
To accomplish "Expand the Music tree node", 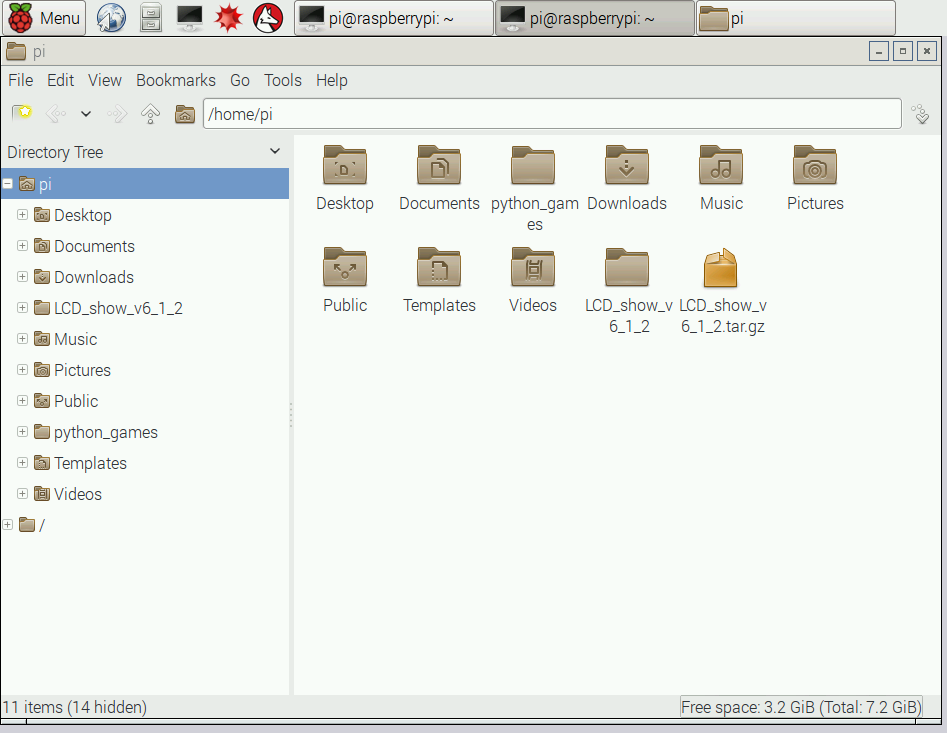I will pyautogui.click(x=22, y=338).
